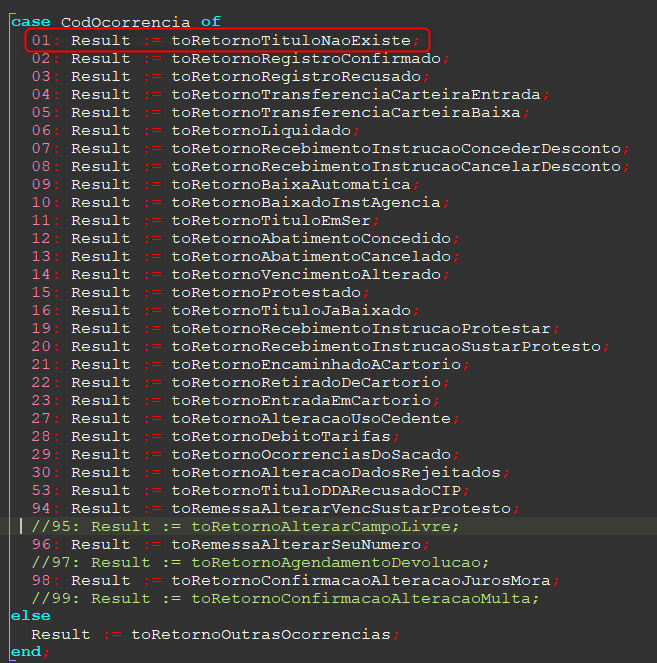Click toRetornoBaixaAutomatica value

pos(291,184)
